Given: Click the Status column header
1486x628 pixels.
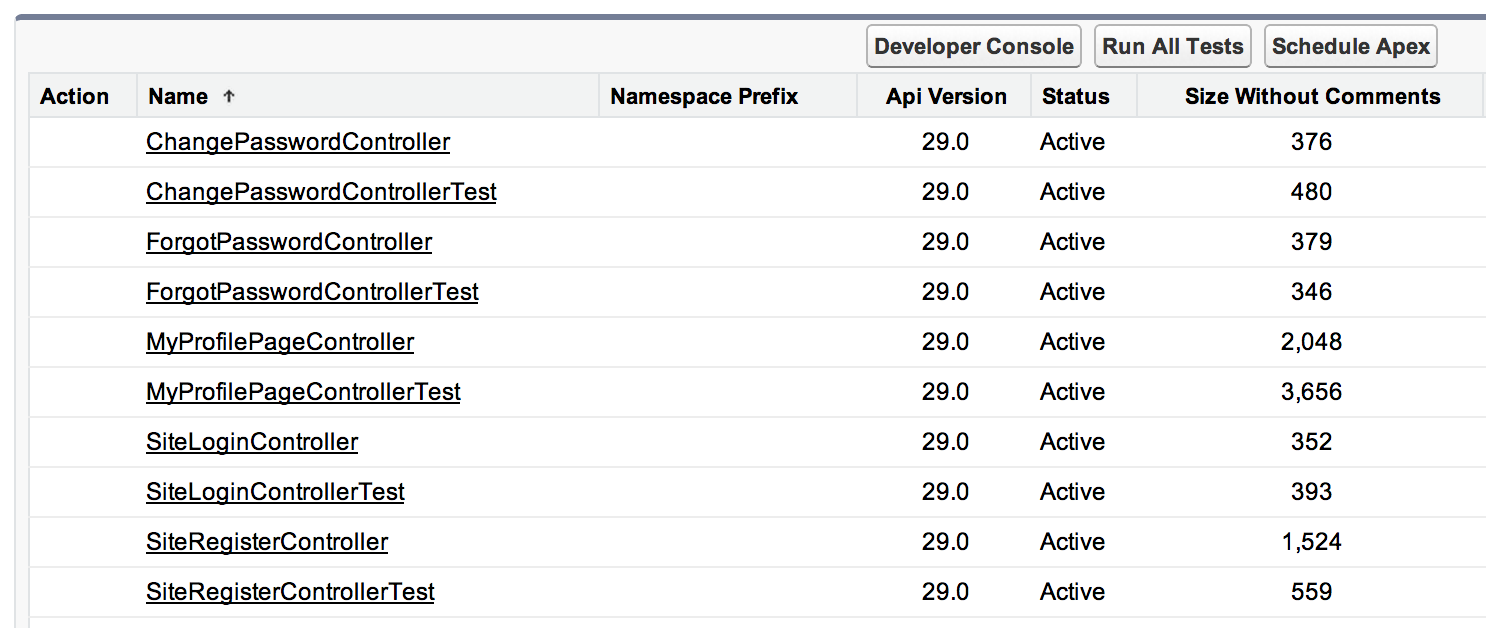Looking at the screenshot, I should (1075, 97).
